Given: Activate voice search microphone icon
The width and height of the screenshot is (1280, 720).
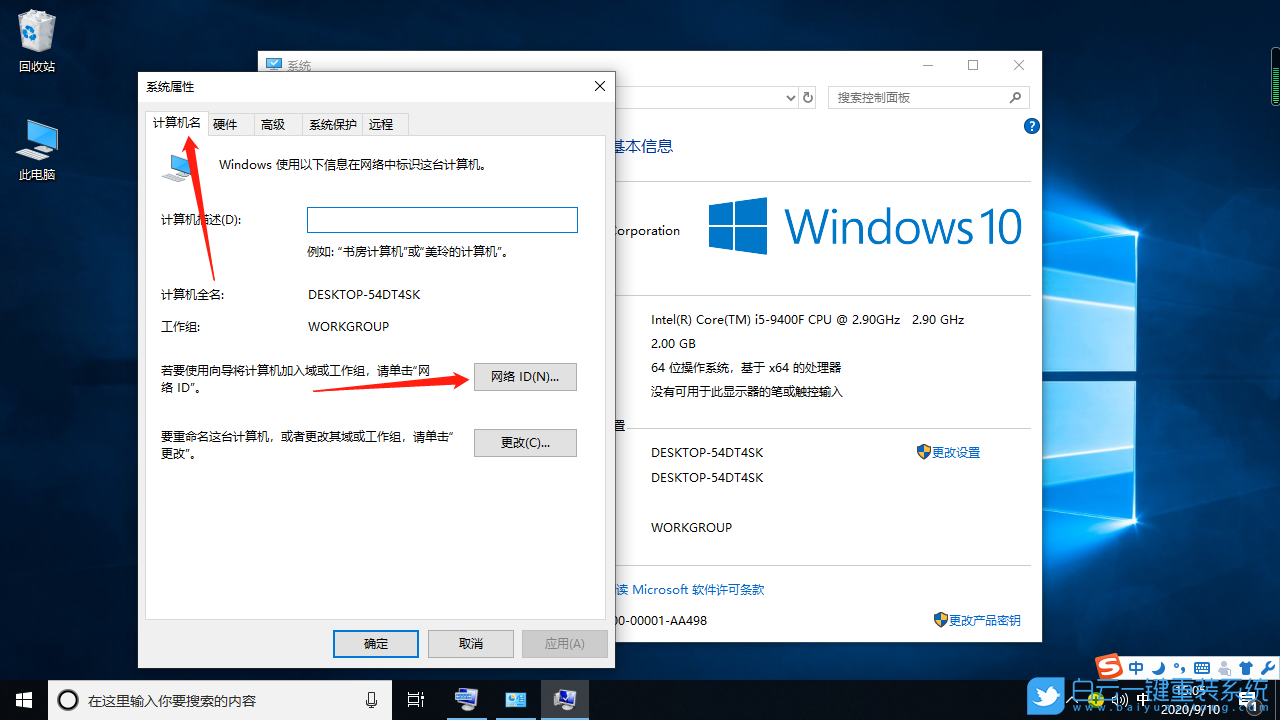Looking at the screenshot, I should 371,700.
